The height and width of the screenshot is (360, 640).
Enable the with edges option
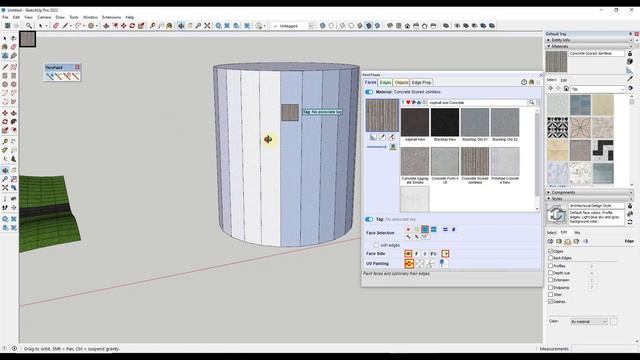(x=376, y=245)
